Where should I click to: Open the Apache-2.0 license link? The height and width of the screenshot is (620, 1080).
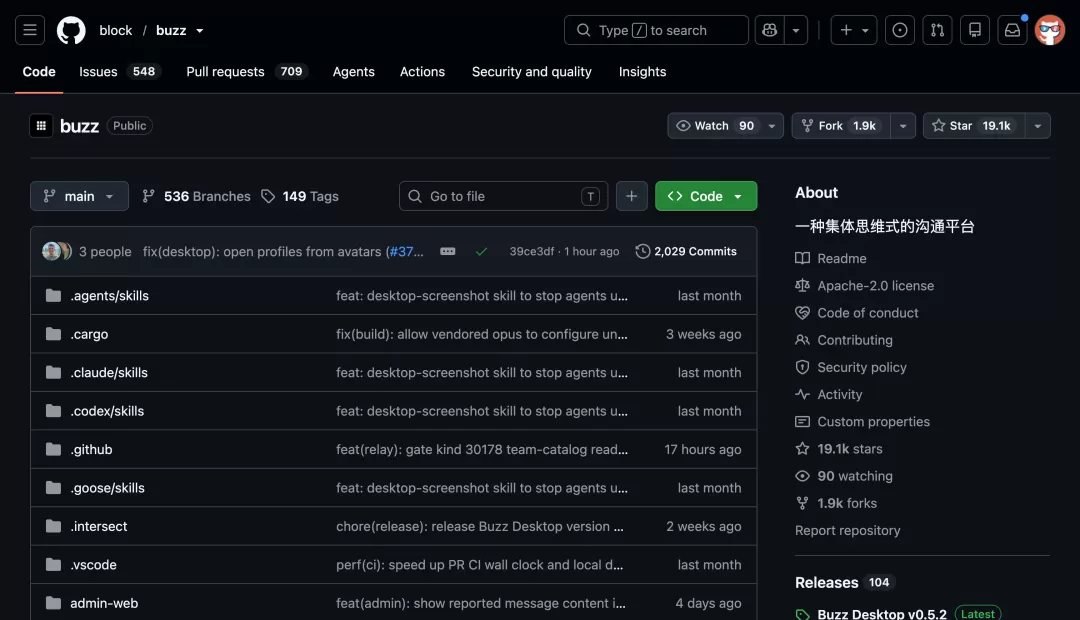tap(864, 286)
